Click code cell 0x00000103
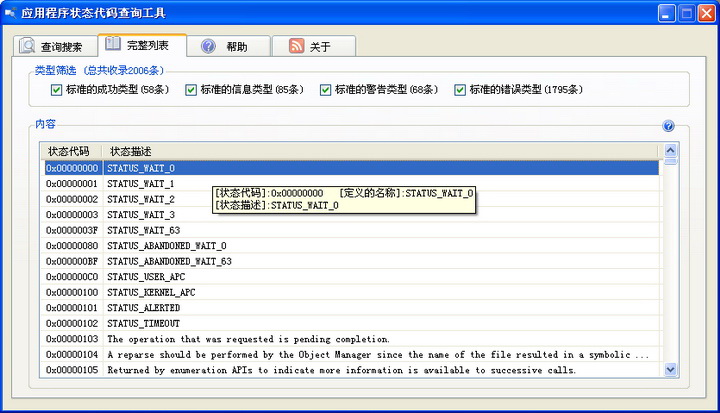 pyautogui.click(x=72, y=339)
